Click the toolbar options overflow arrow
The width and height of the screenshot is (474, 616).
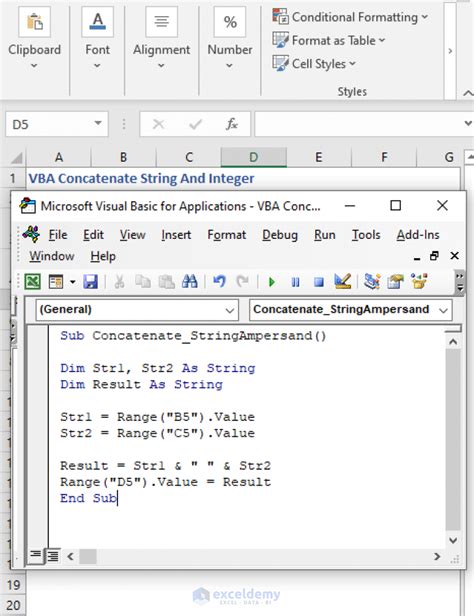460,282
